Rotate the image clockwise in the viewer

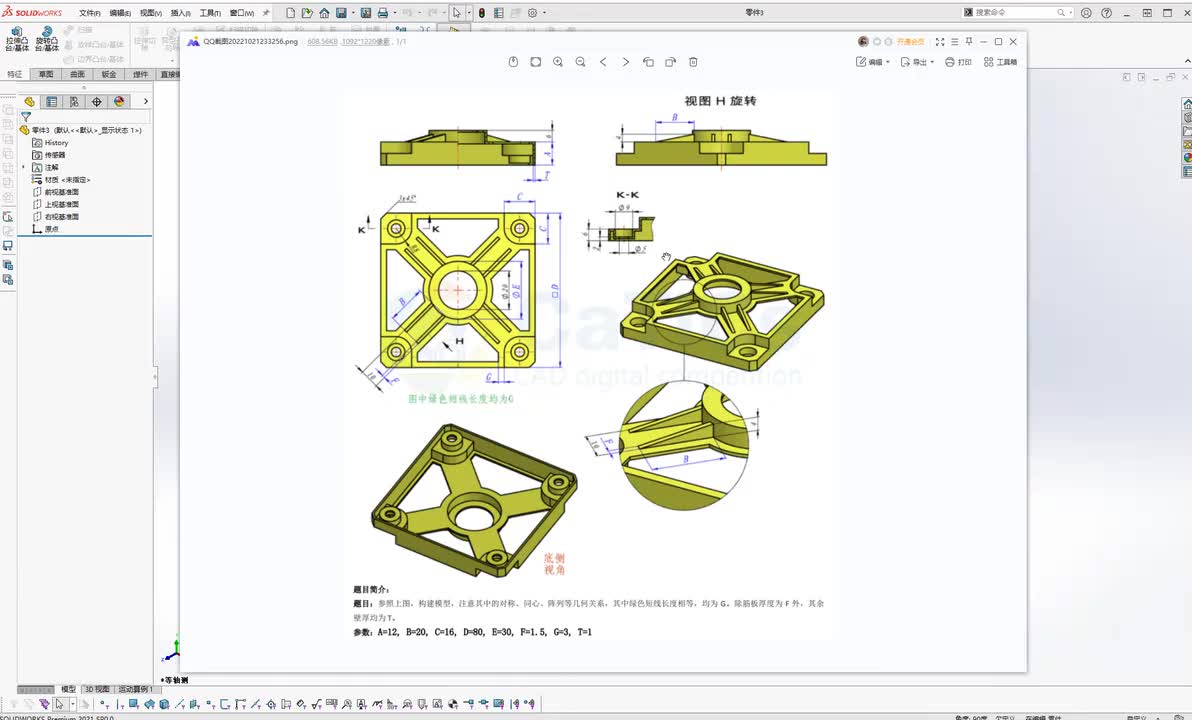[670, 62]
